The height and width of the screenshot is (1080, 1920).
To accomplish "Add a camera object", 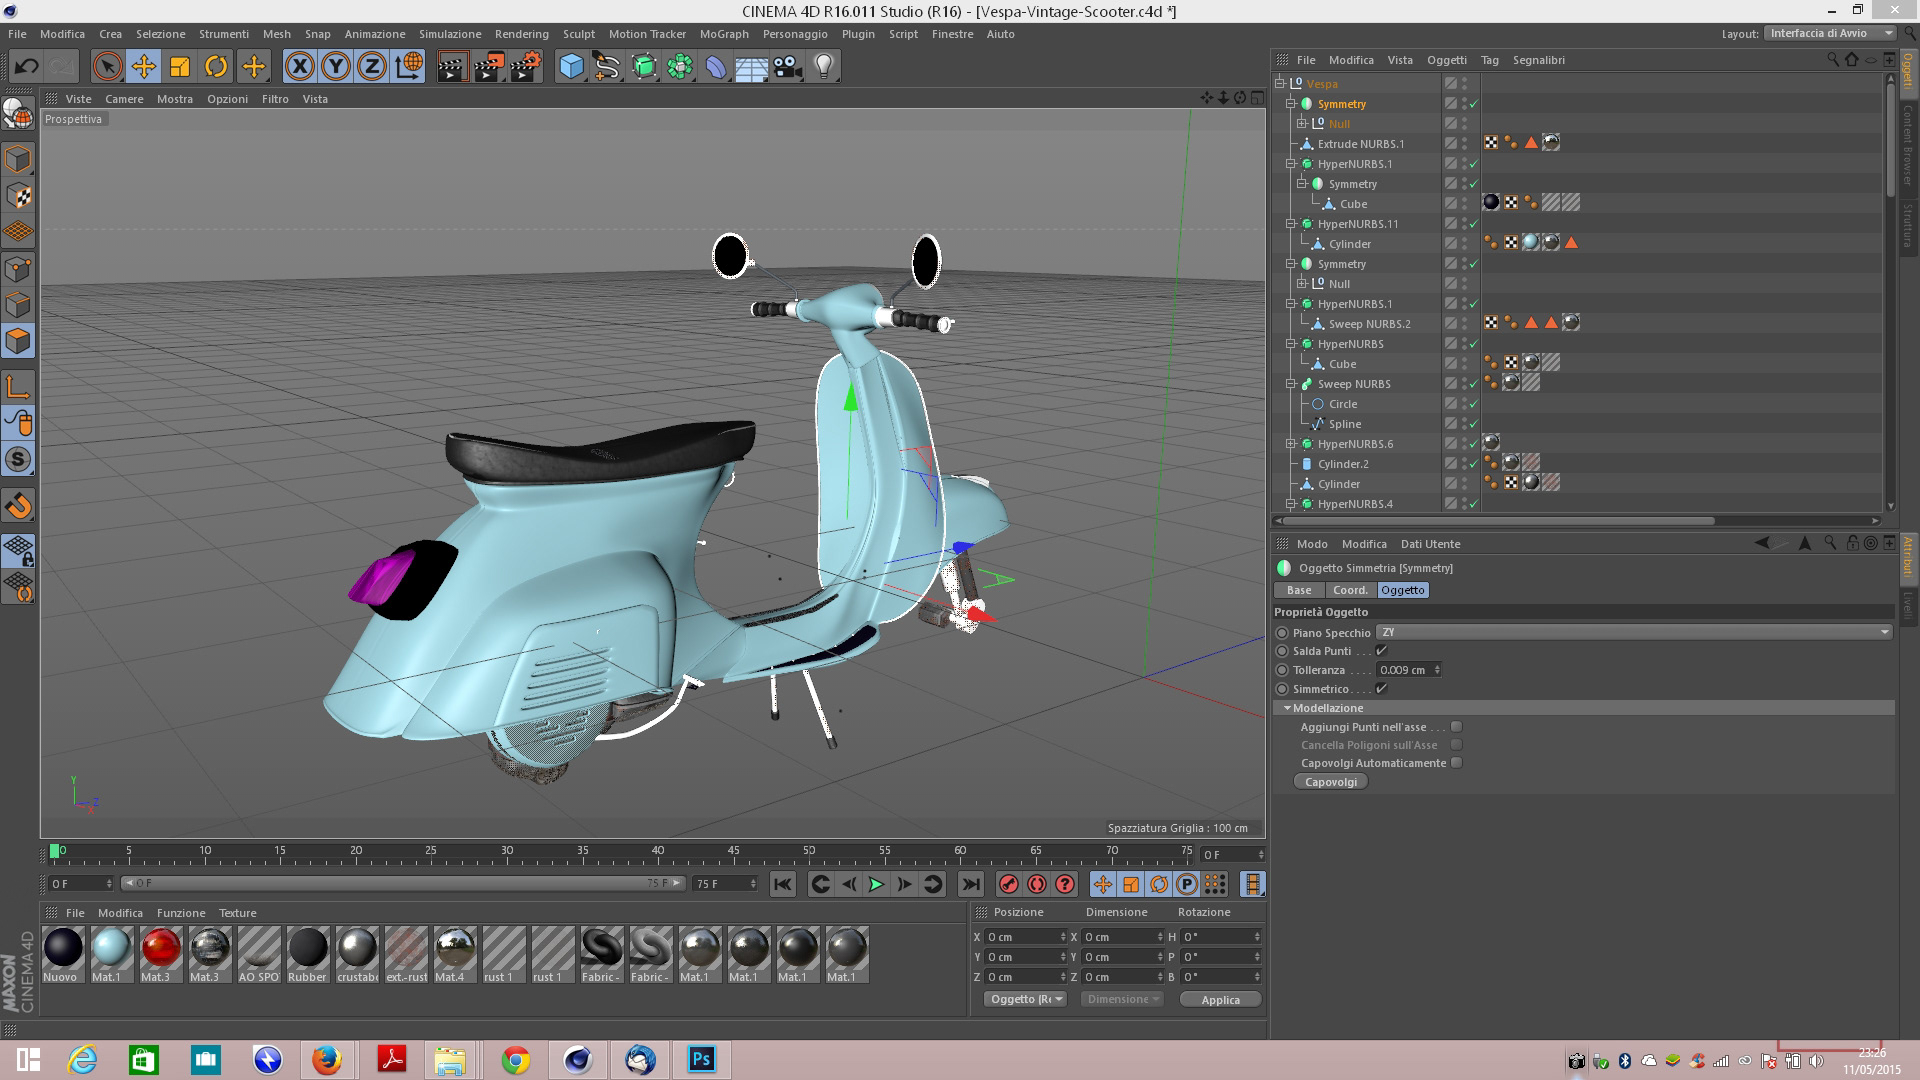I will click(x=788, y=67).
